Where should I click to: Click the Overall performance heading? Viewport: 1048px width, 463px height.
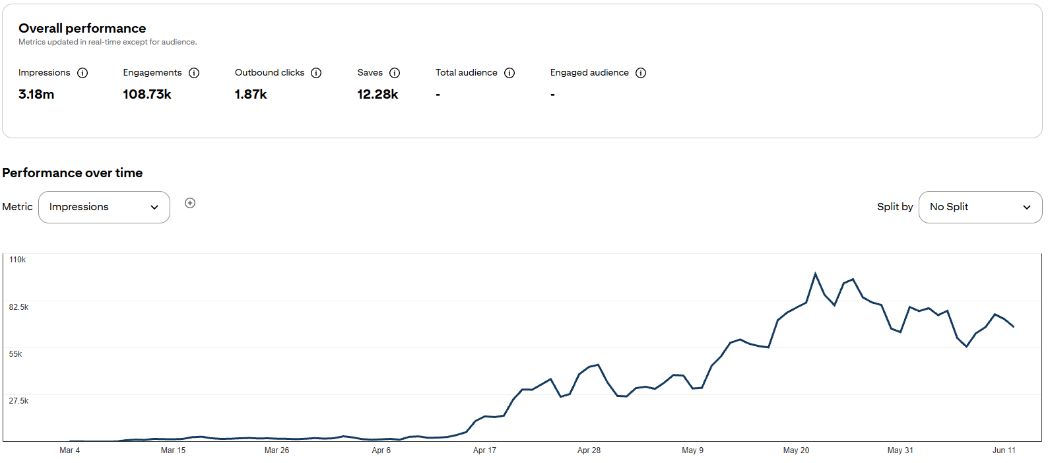point(82,28)
